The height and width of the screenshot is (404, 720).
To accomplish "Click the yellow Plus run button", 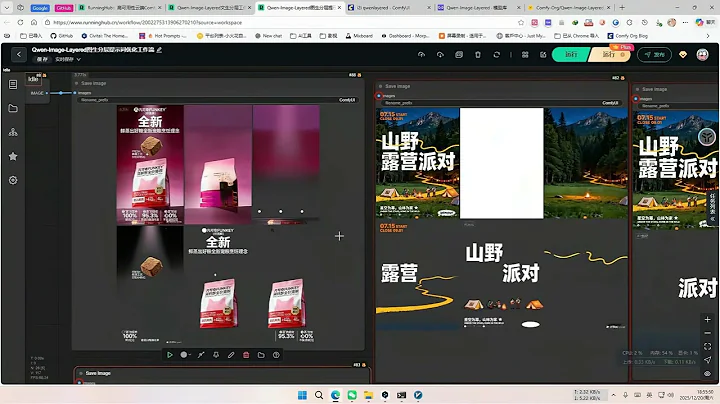I will pos(610,55).
